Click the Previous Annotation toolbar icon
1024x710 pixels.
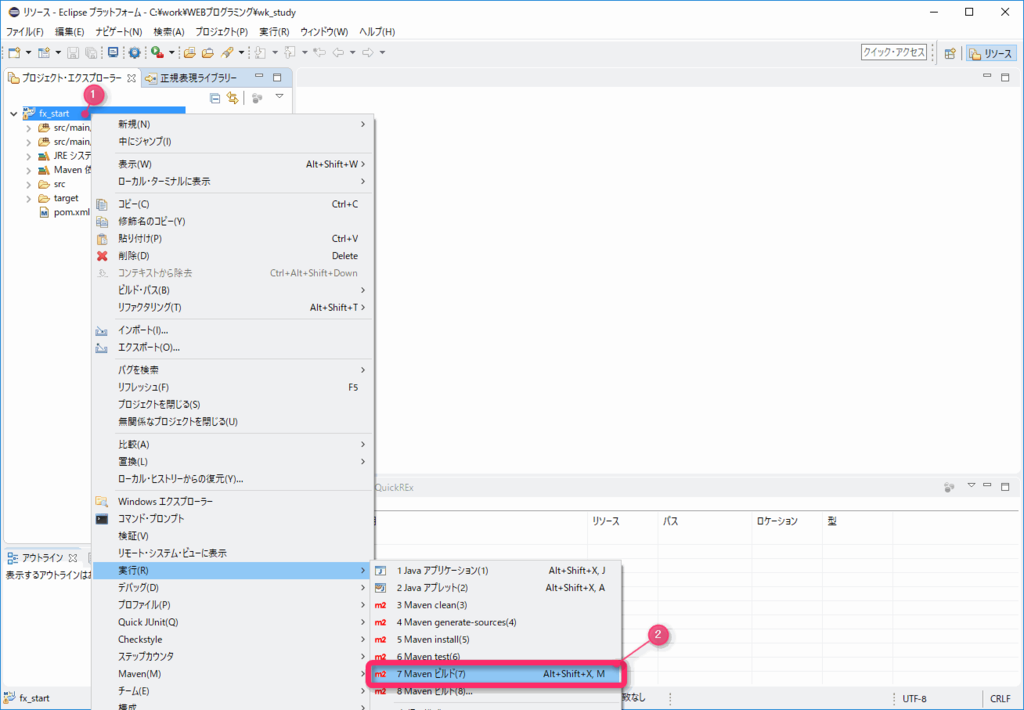pos(290,52)
